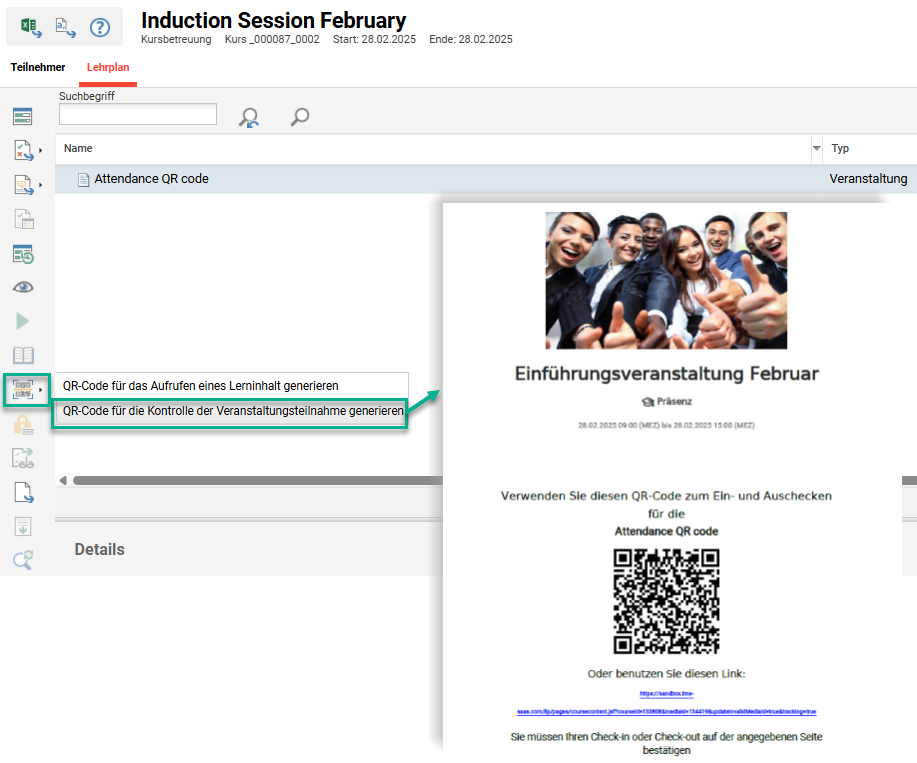
Task: Click the Einführungsveranstaltung Februar title
Action: [x=667, y=374]
